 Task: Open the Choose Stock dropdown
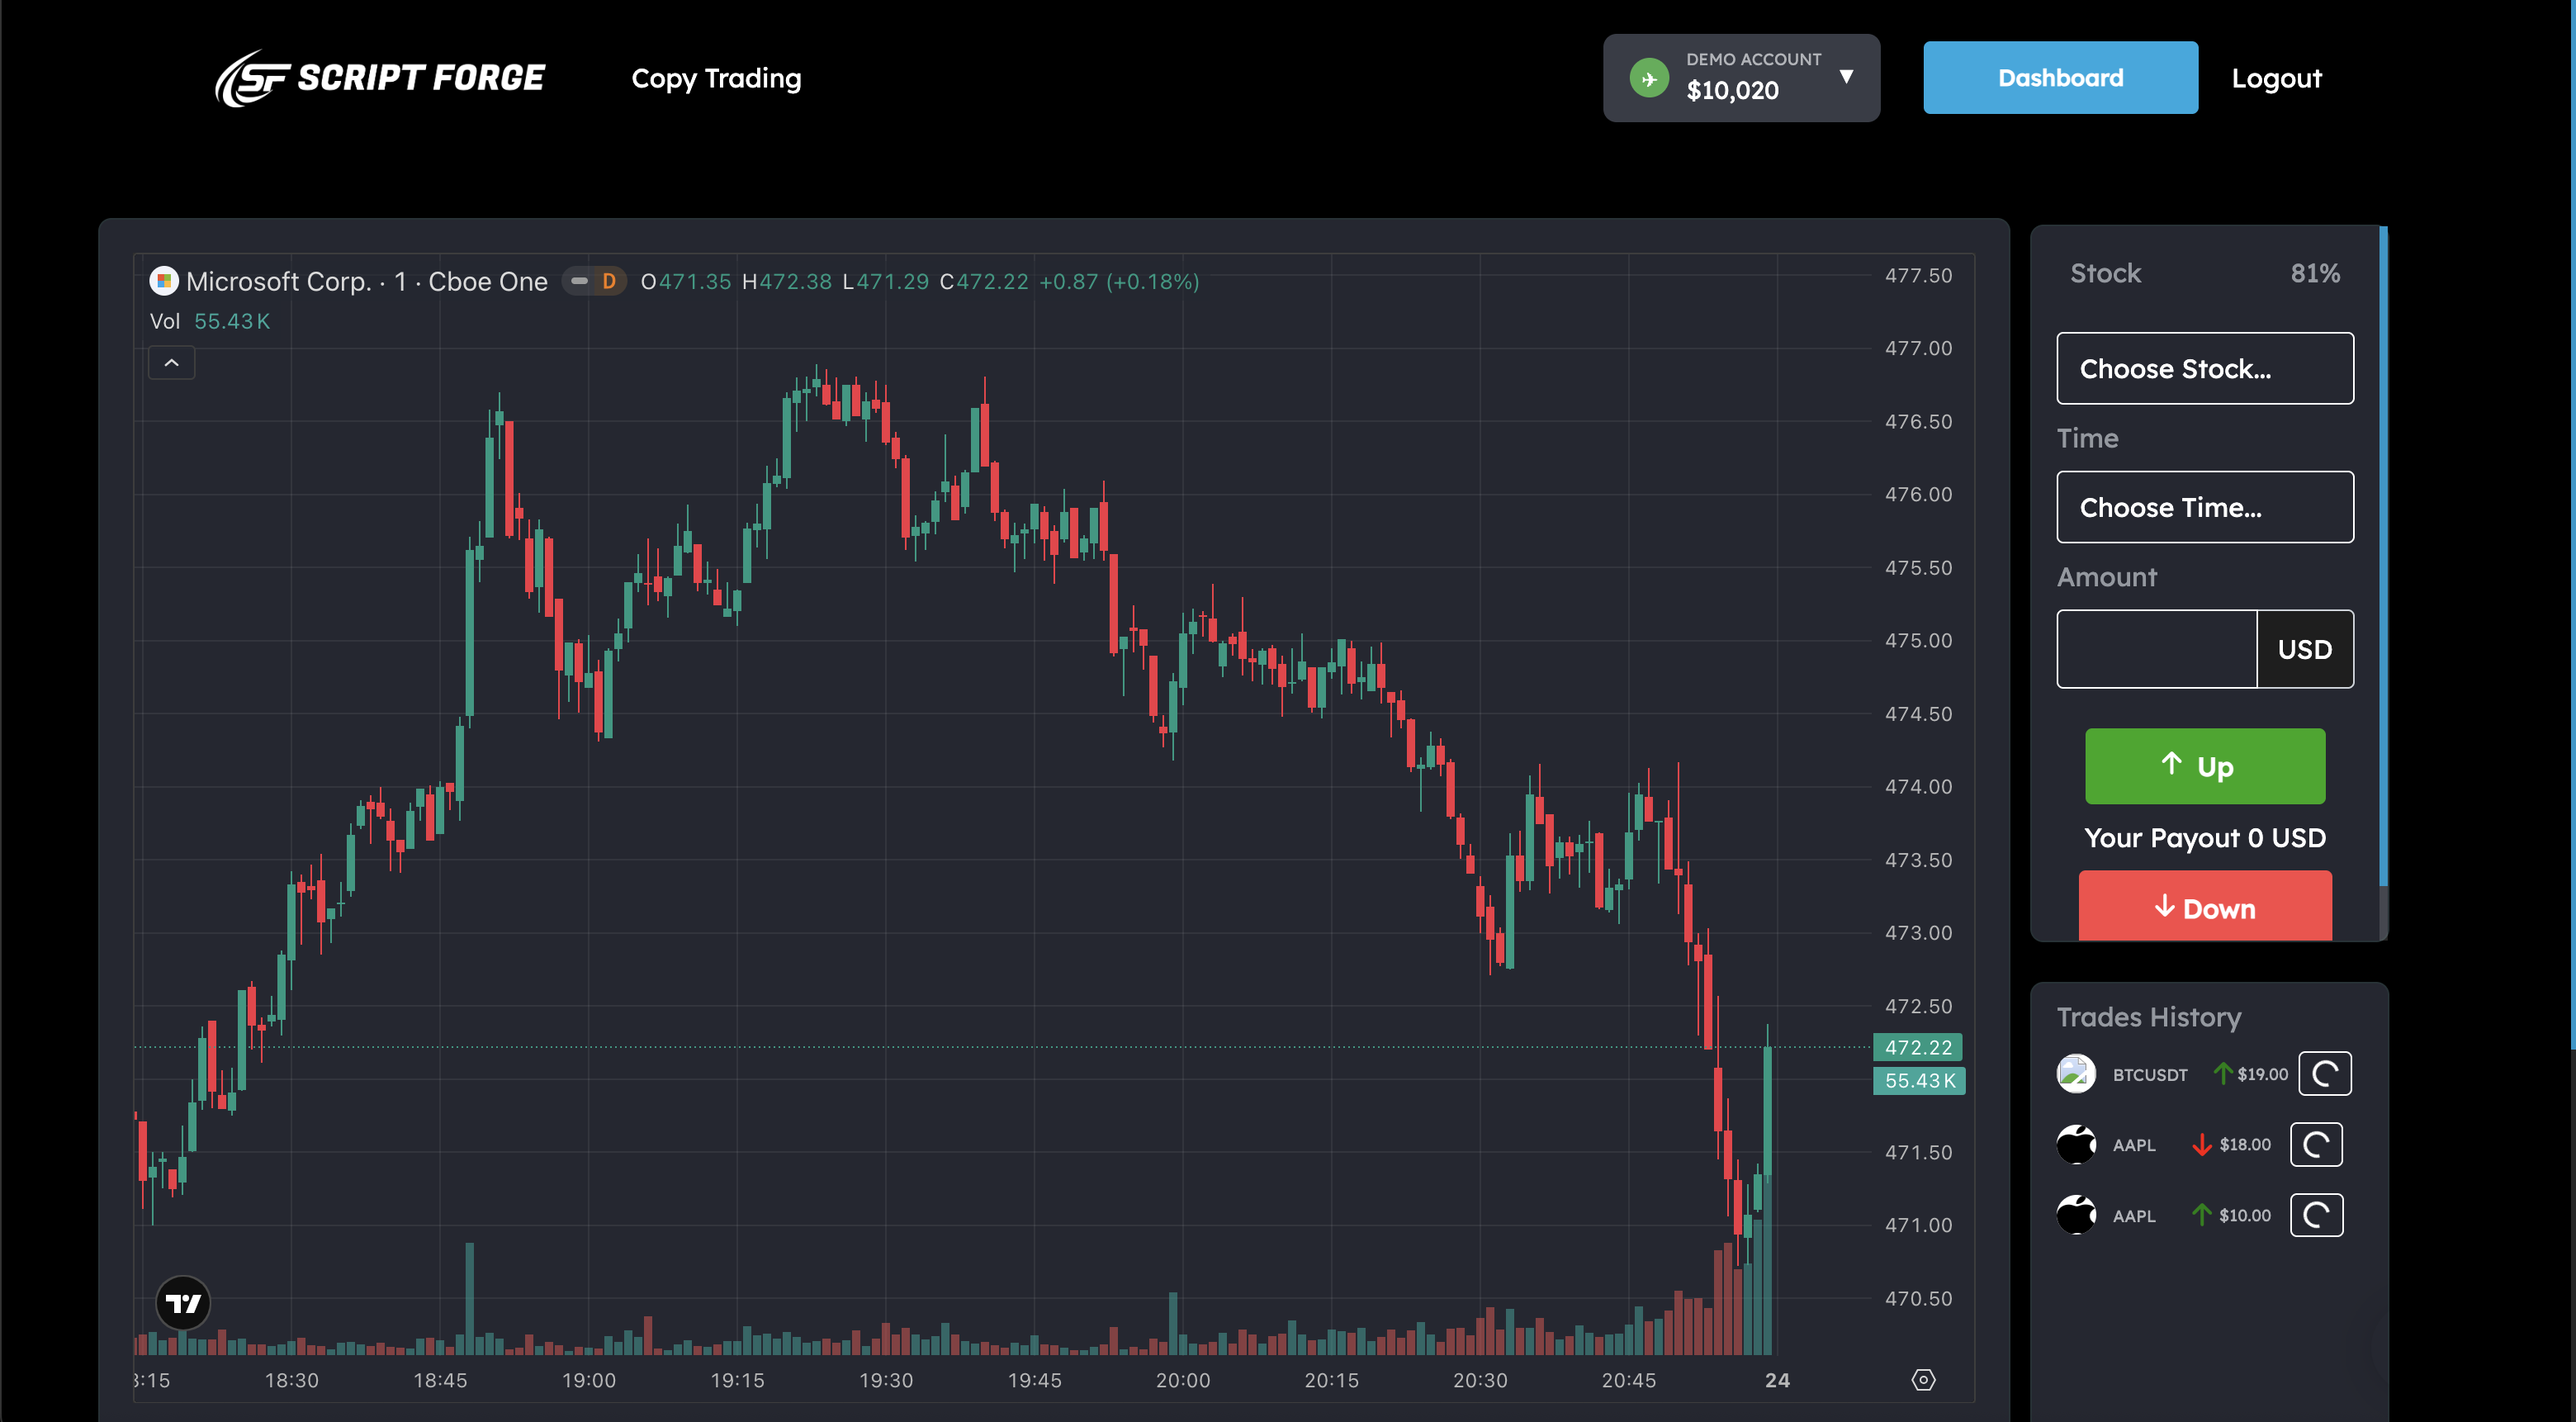tap(2204, 368)
